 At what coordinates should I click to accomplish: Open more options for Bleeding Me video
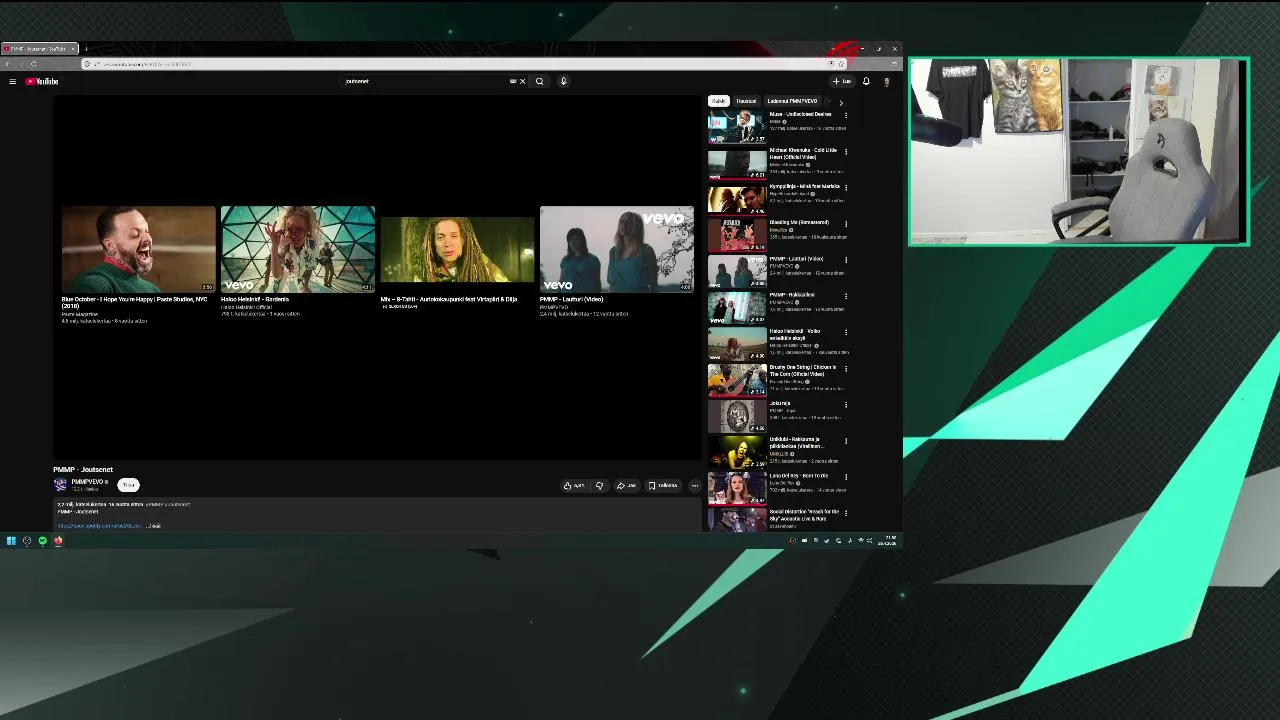[846, 223]
